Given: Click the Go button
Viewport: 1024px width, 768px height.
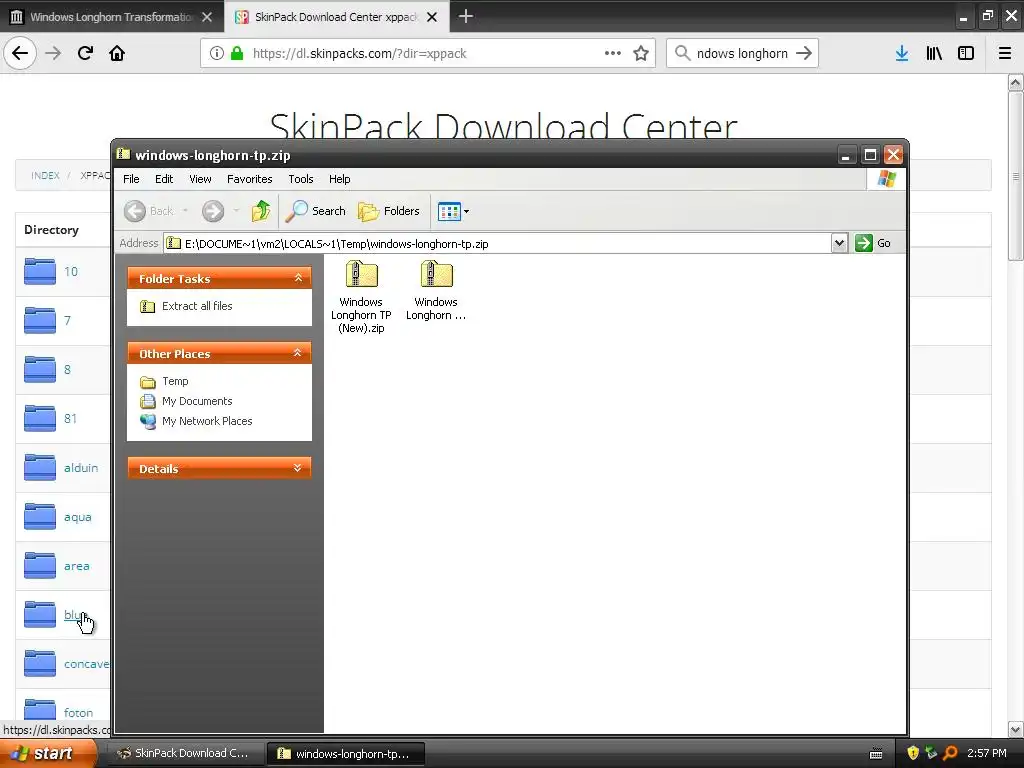Looking at the screenshot, I should tap(873, 243).
